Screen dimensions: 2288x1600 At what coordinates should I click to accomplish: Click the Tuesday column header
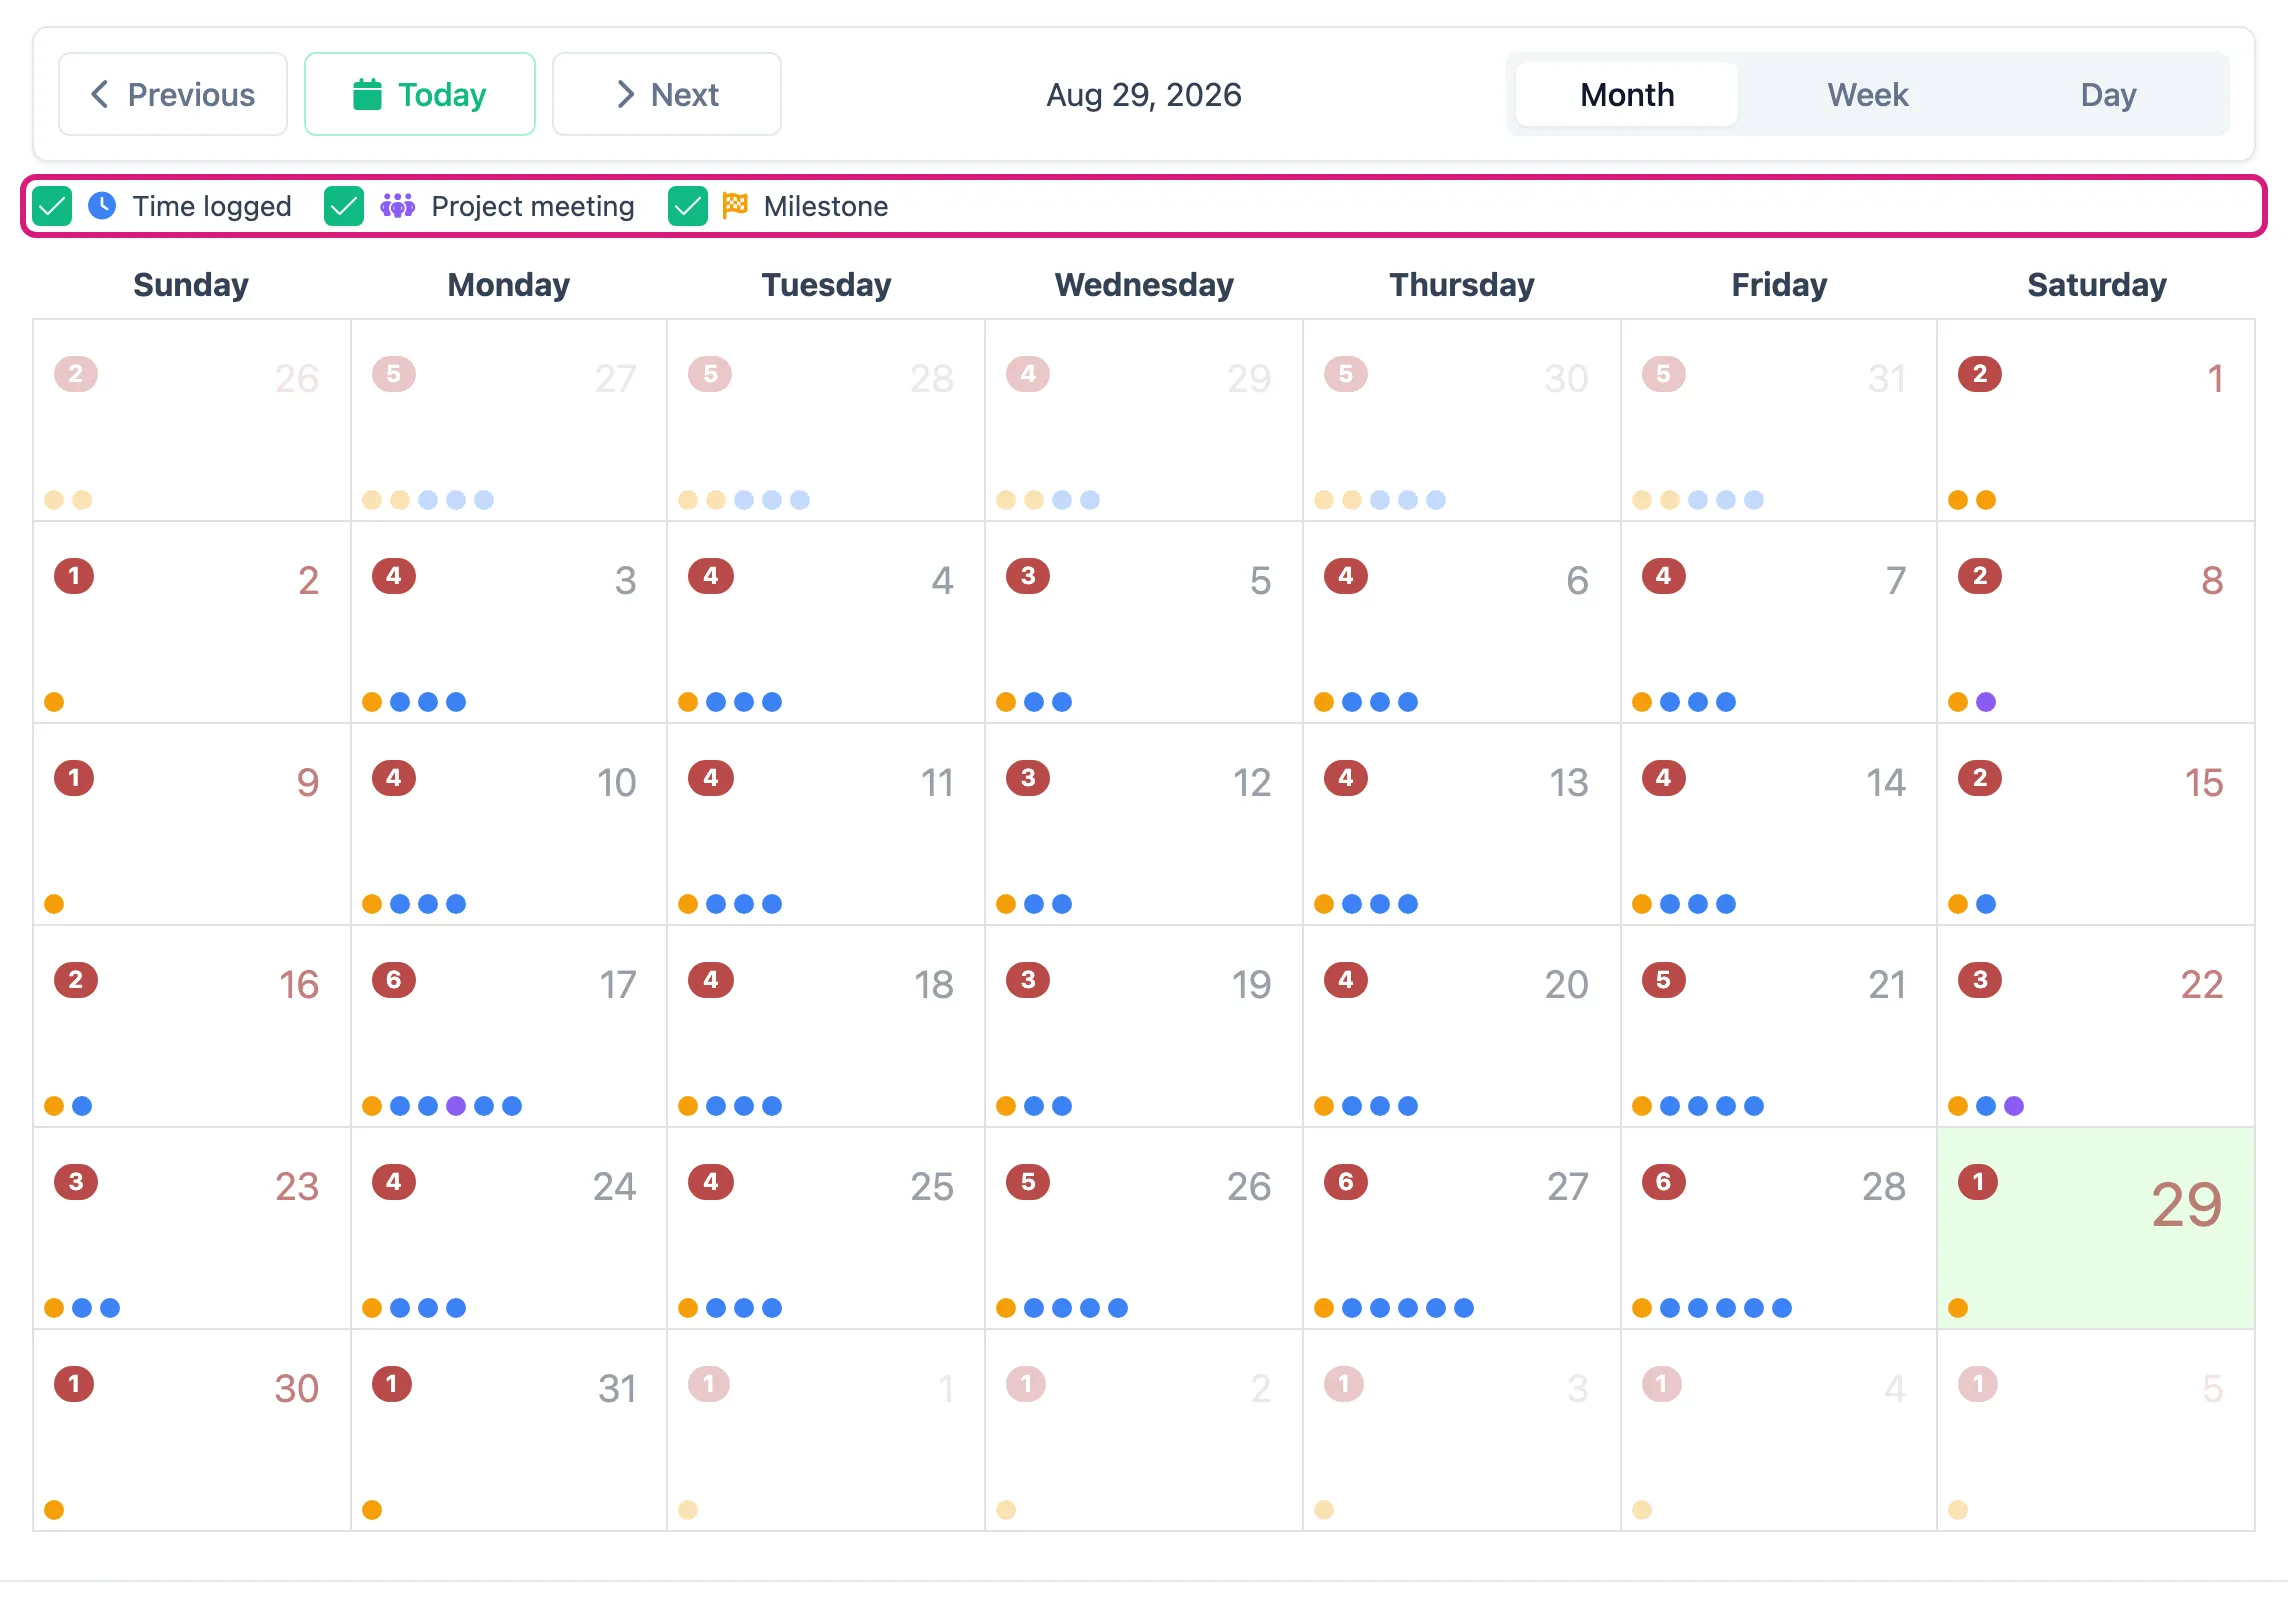[x=826, y=285]
